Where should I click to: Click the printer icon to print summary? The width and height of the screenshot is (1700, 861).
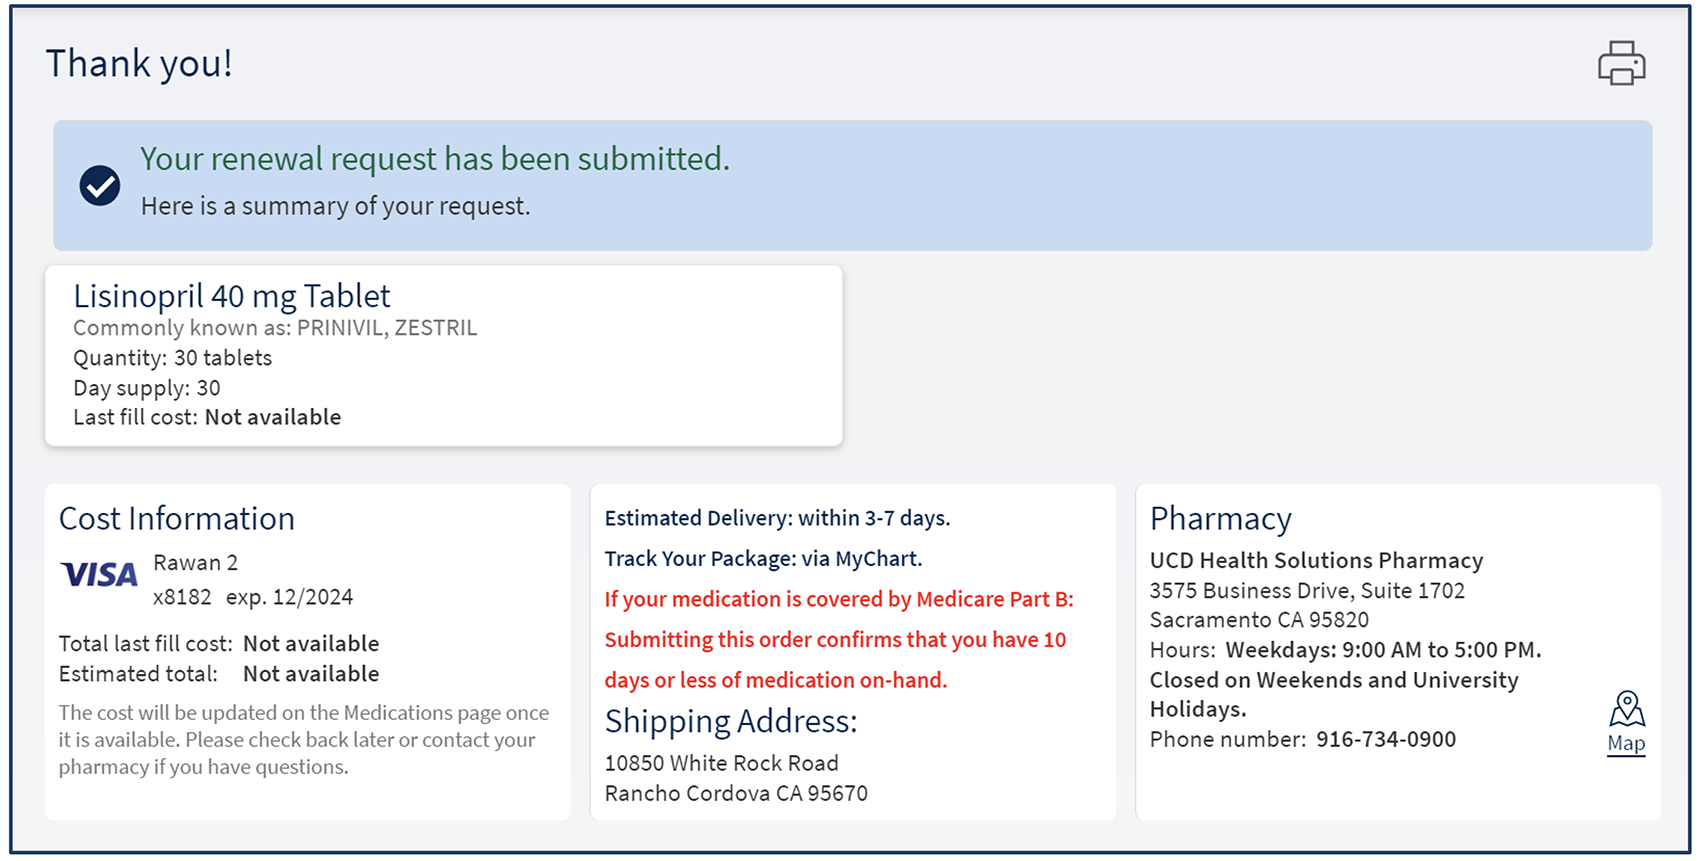tap(1621, 63)
